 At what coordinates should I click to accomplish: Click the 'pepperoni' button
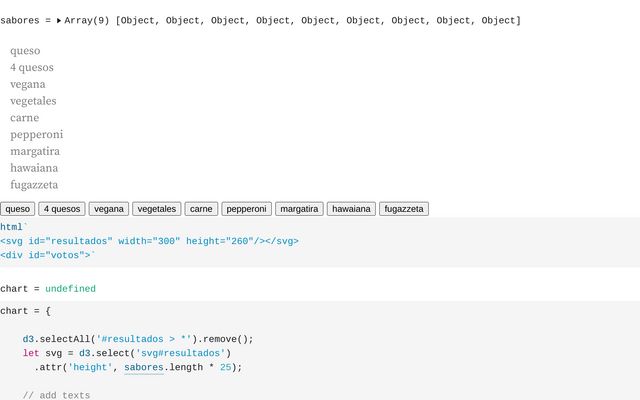tap(247, 209)
